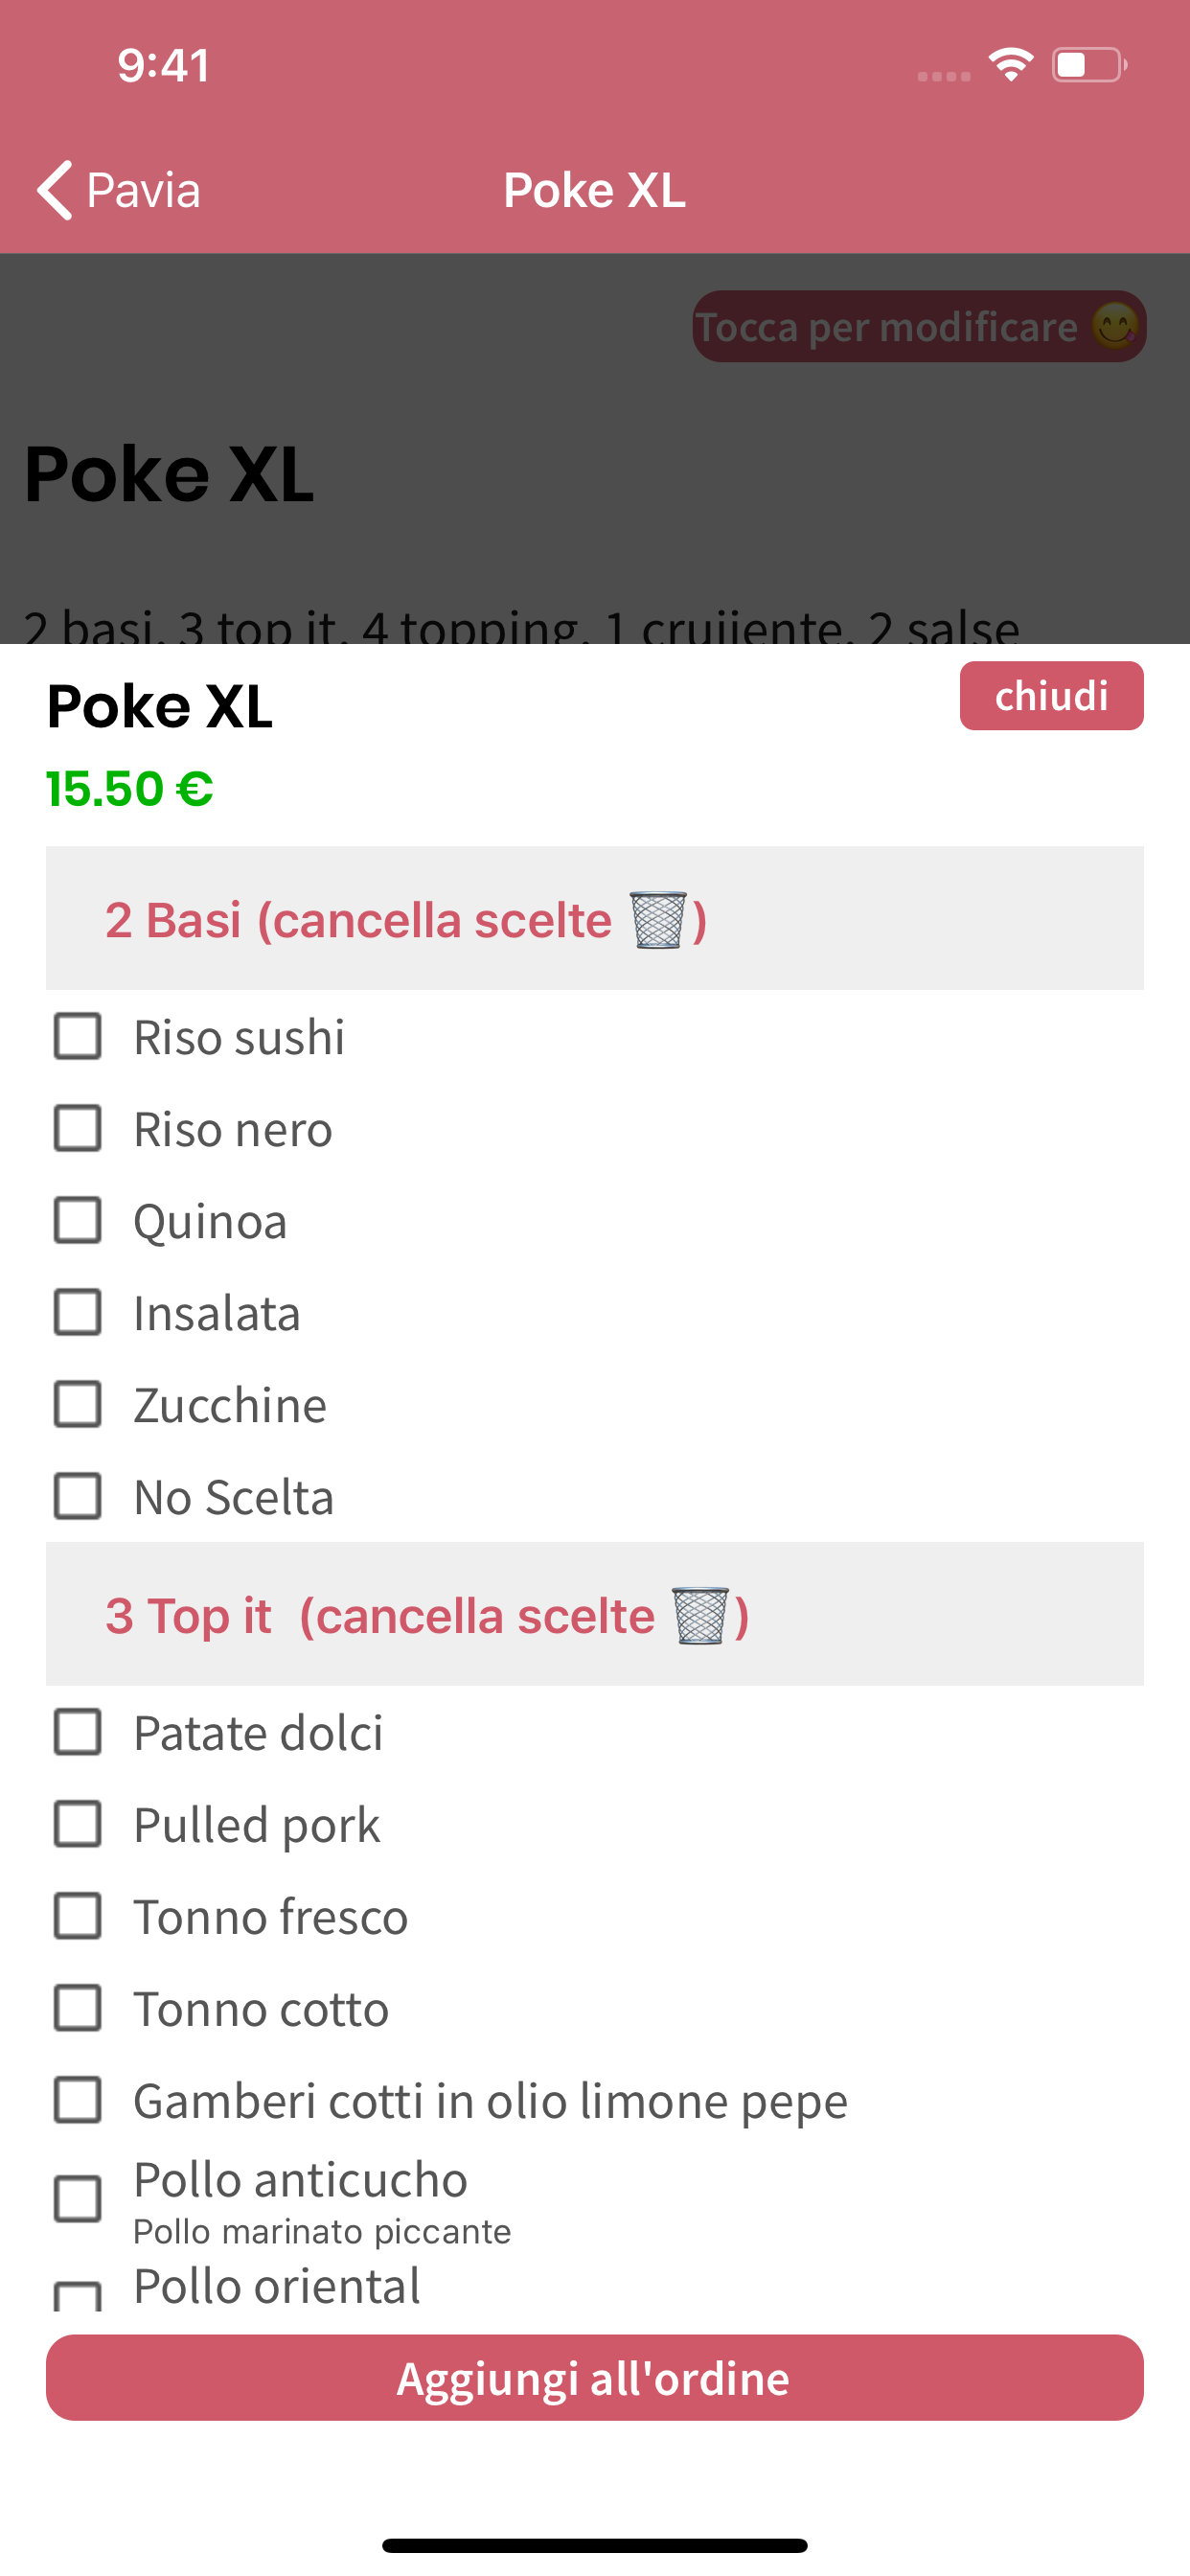
Task: Tap the back chevron next to Pavia
Action: (x=55, y=189)
